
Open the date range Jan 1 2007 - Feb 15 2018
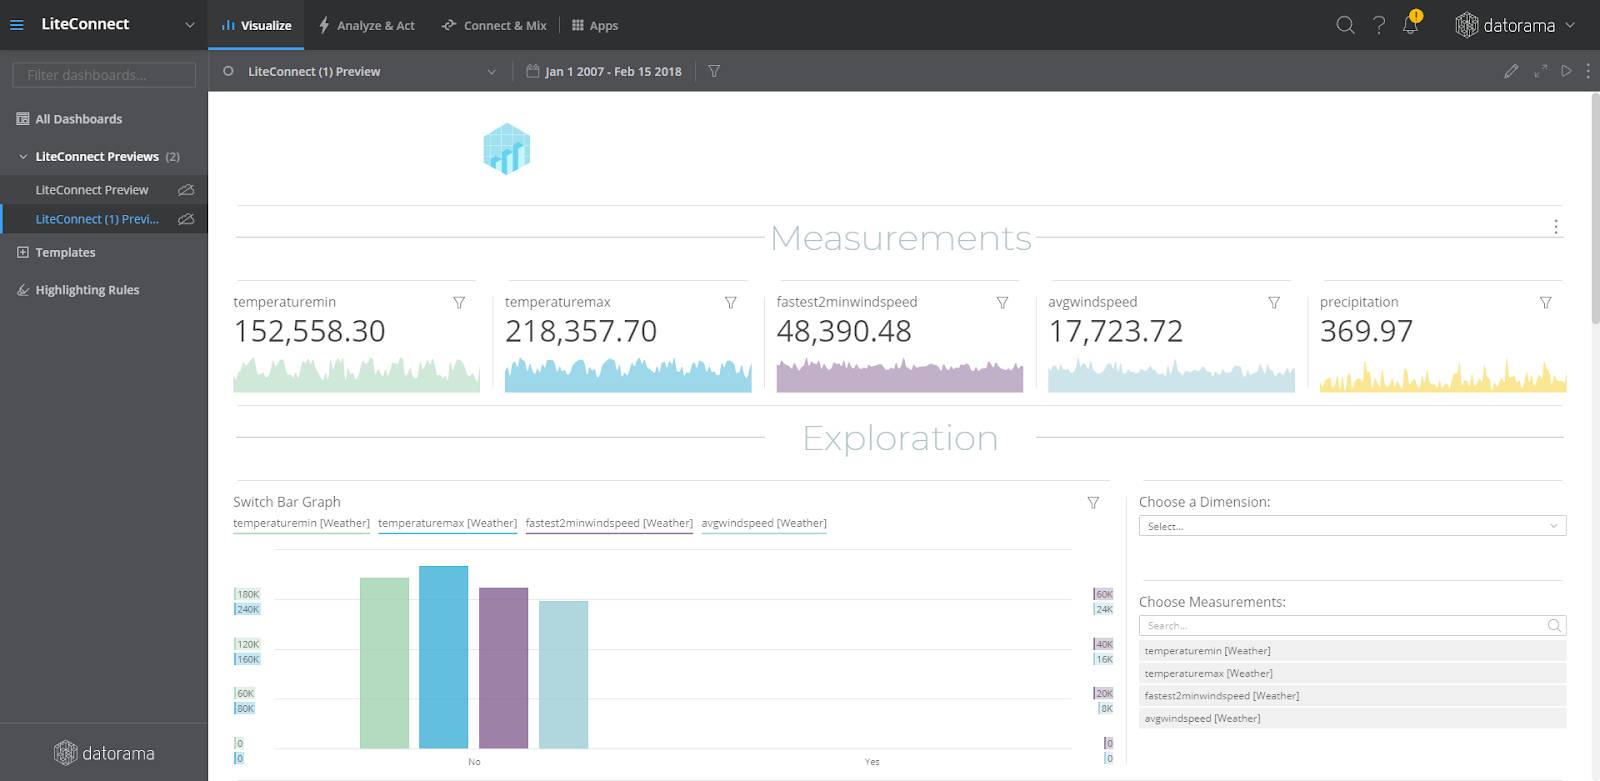604,71
